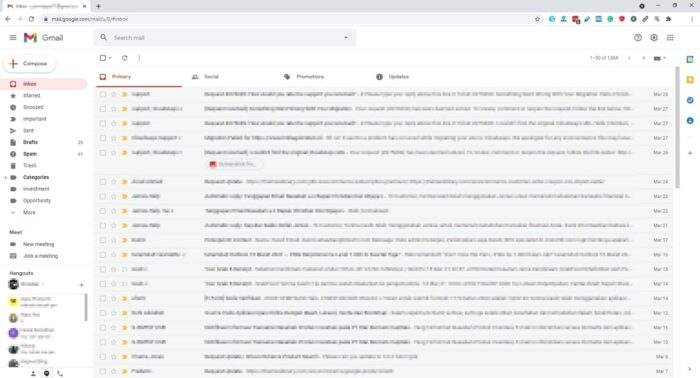Click the attachment chip on the Mar 26 email
Image resolution: width=700 pixels, height=378 pixels.
[x=235, y=164]
